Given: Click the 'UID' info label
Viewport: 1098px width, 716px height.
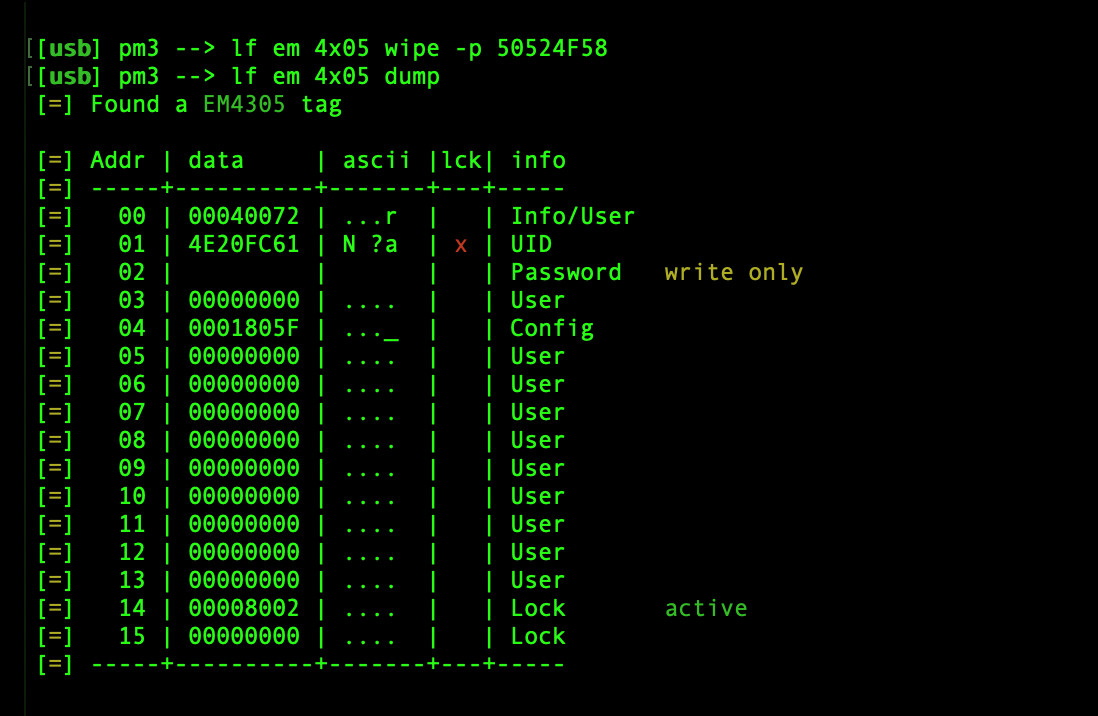Looking at the screenshot, I should [x=531, y=244].
